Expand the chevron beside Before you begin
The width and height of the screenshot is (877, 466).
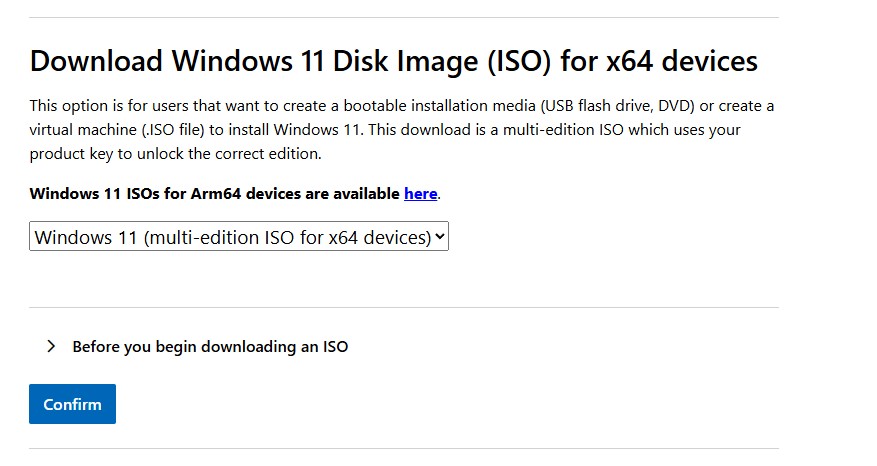coord(51,347)
